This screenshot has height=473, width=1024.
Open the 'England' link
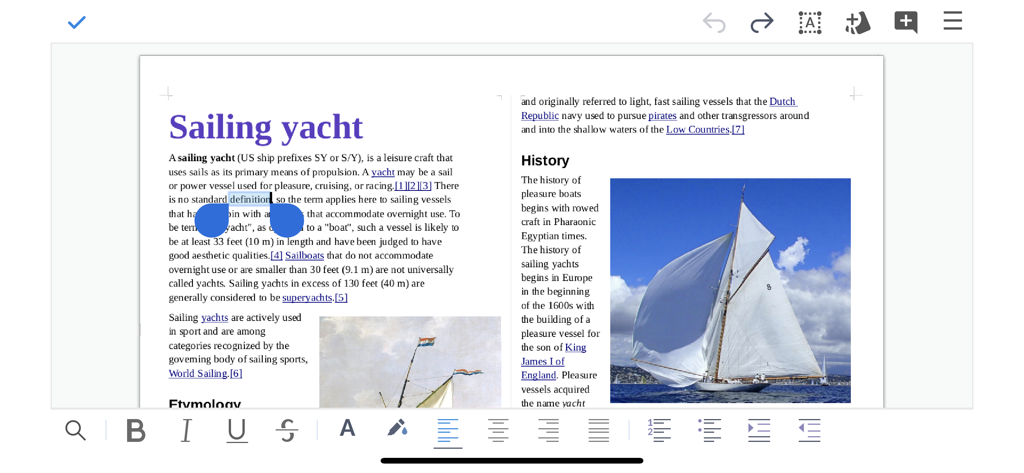click(538, 375)
